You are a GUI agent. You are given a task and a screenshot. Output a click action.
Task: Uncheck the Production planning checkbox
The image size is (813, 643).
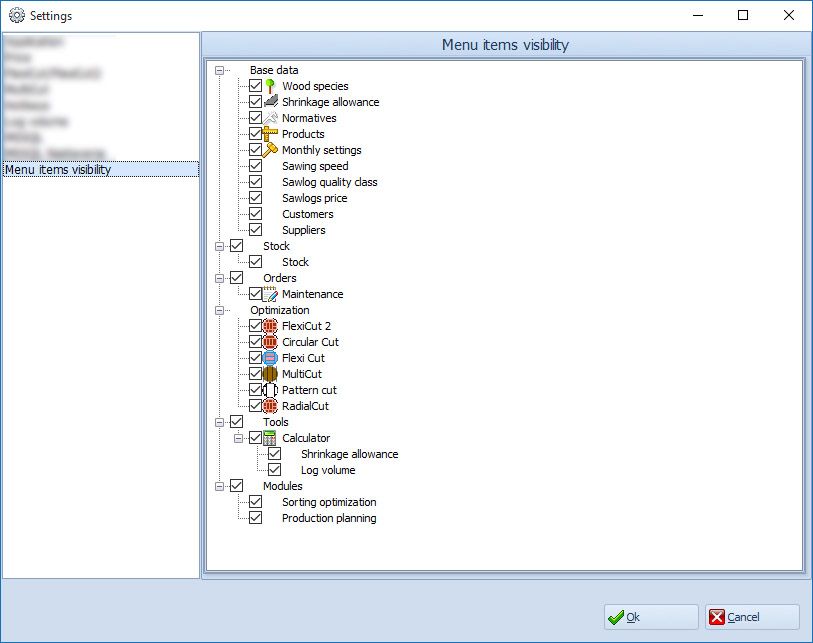(255, 518)
